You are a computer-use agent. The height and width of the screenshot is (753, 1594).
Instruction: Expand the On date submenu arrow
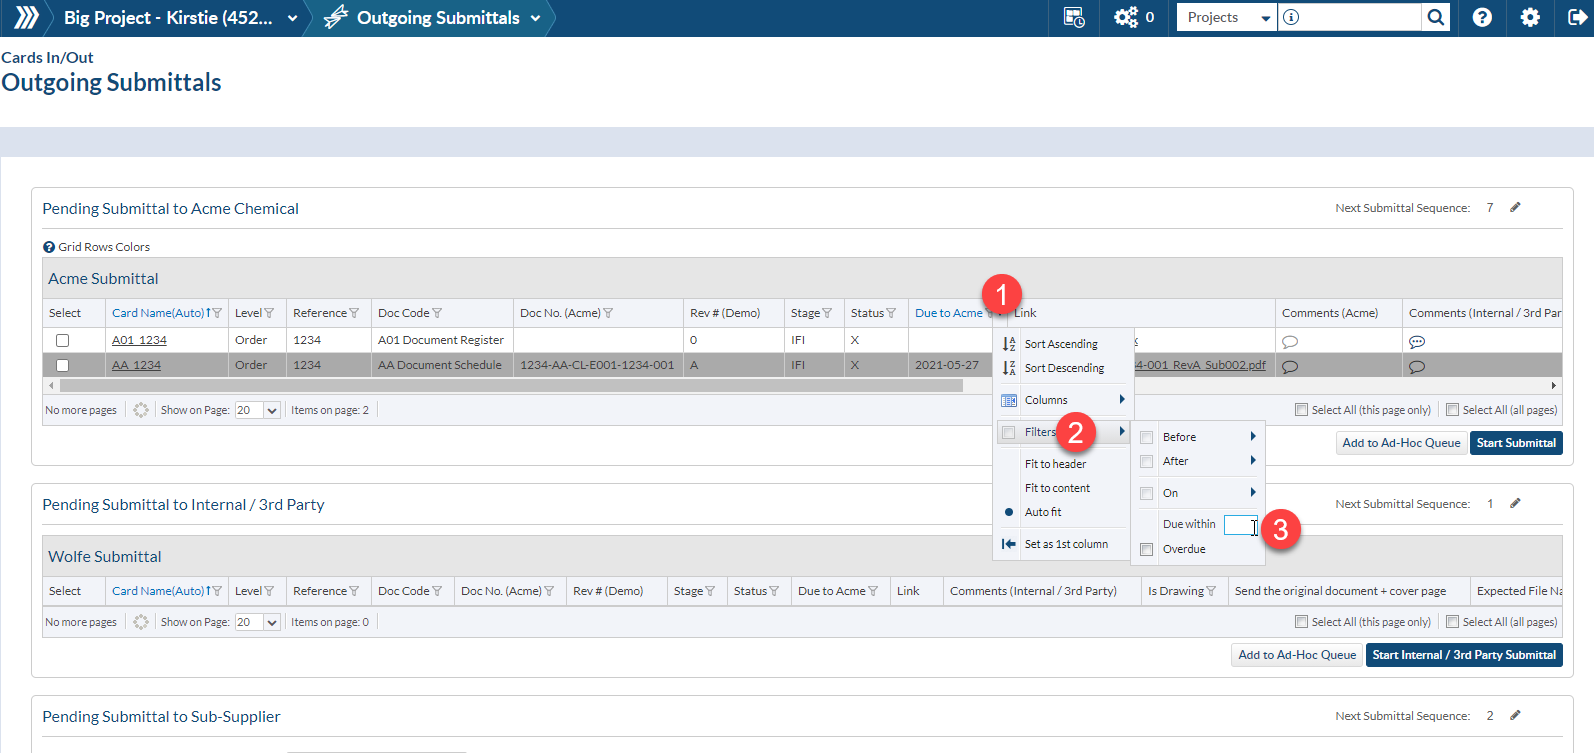(x=1252, y=492)
